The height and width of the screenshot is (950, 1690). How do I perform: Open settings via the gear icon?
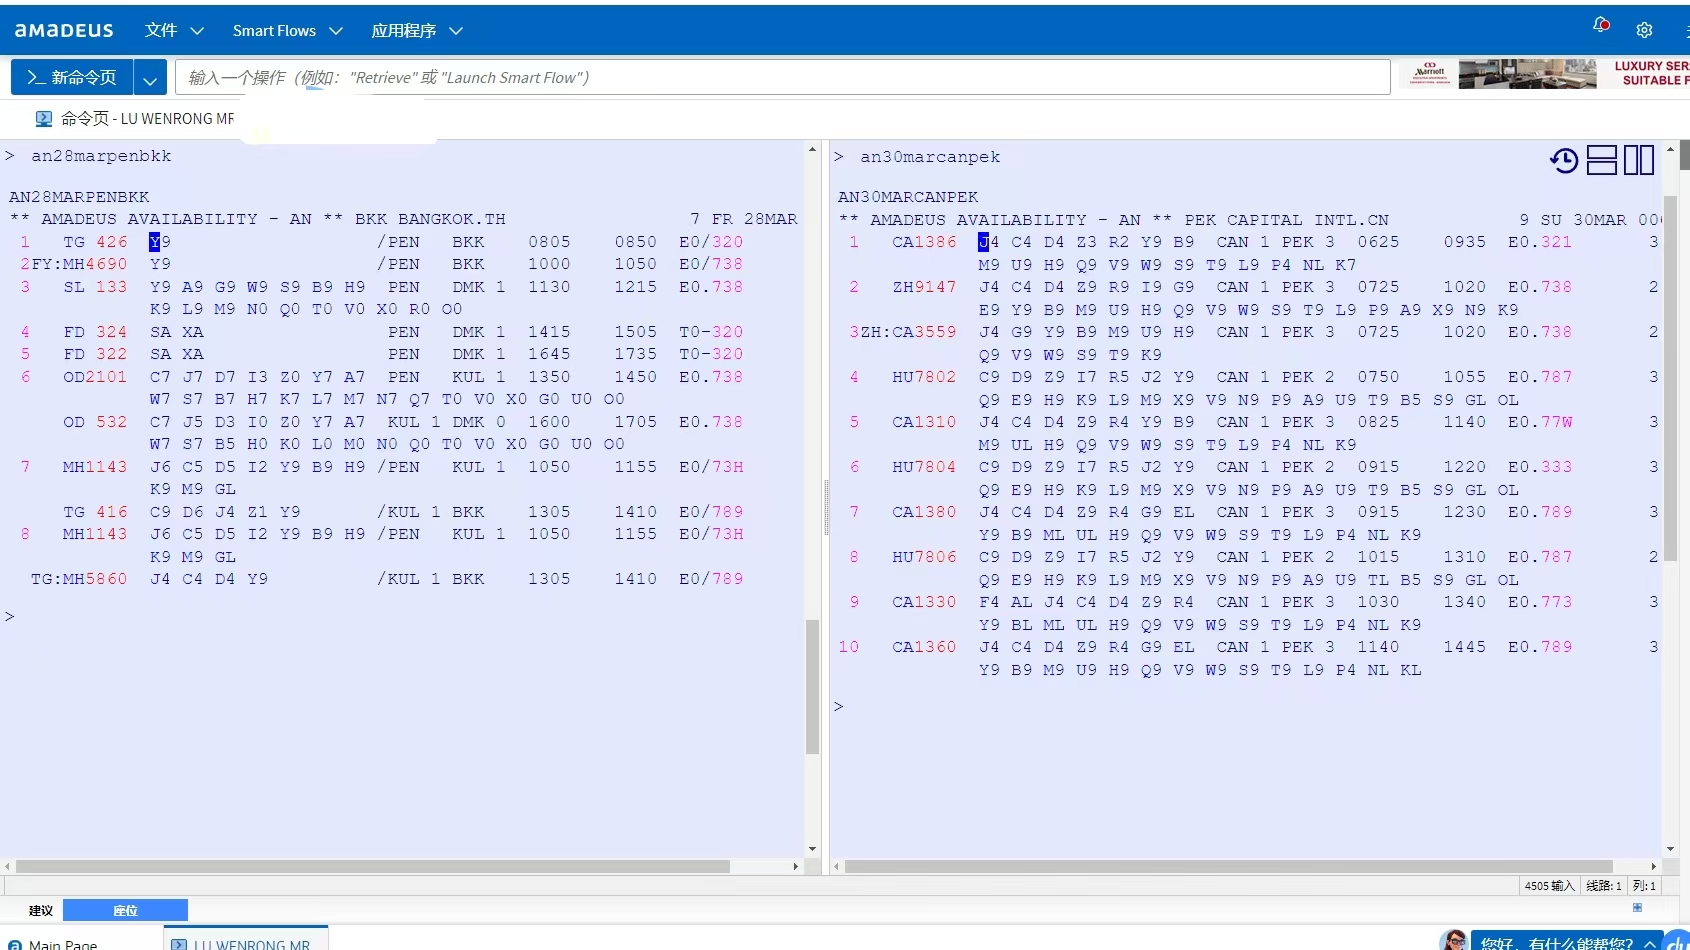[x=1644, y=30]
